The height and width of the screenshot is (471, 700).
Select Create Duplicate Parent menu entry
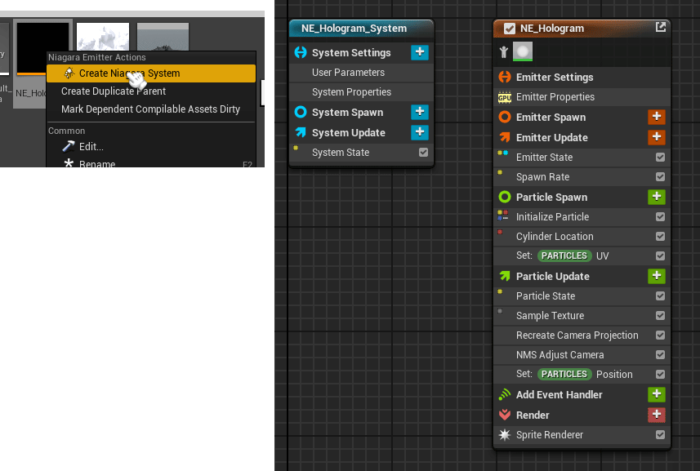tap(113, 91)
